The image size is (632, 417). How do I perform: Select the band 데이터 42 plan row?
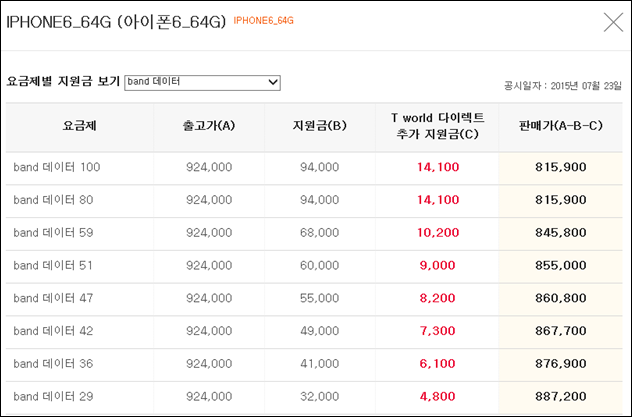(x=314, y=331)
